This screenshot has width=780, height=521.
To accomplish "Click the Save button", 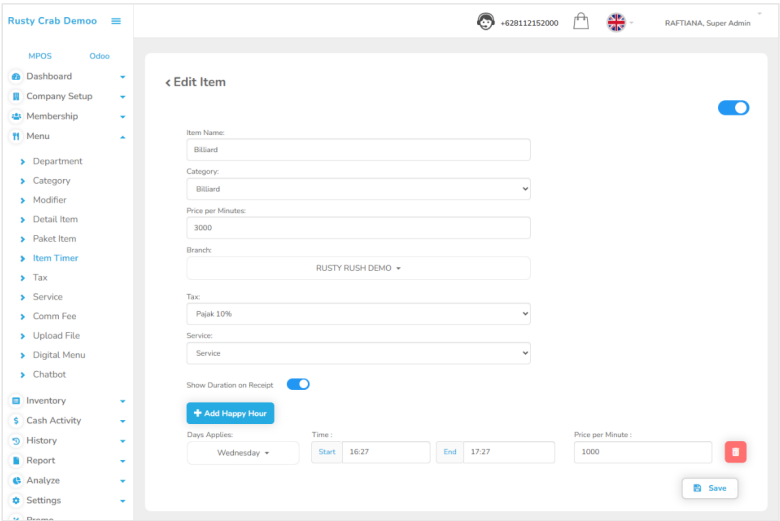I will [710, 488].
